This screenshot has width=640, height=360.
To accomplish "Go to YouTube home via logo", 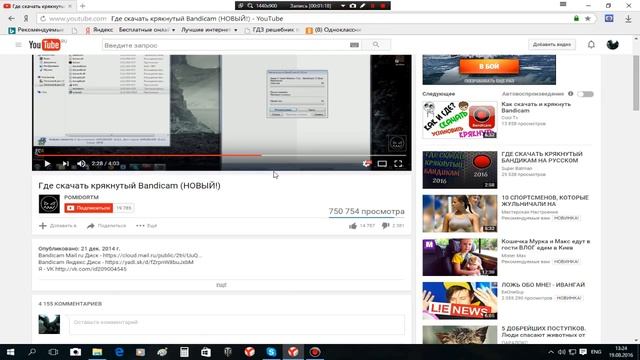I will [x=46, y=44].
